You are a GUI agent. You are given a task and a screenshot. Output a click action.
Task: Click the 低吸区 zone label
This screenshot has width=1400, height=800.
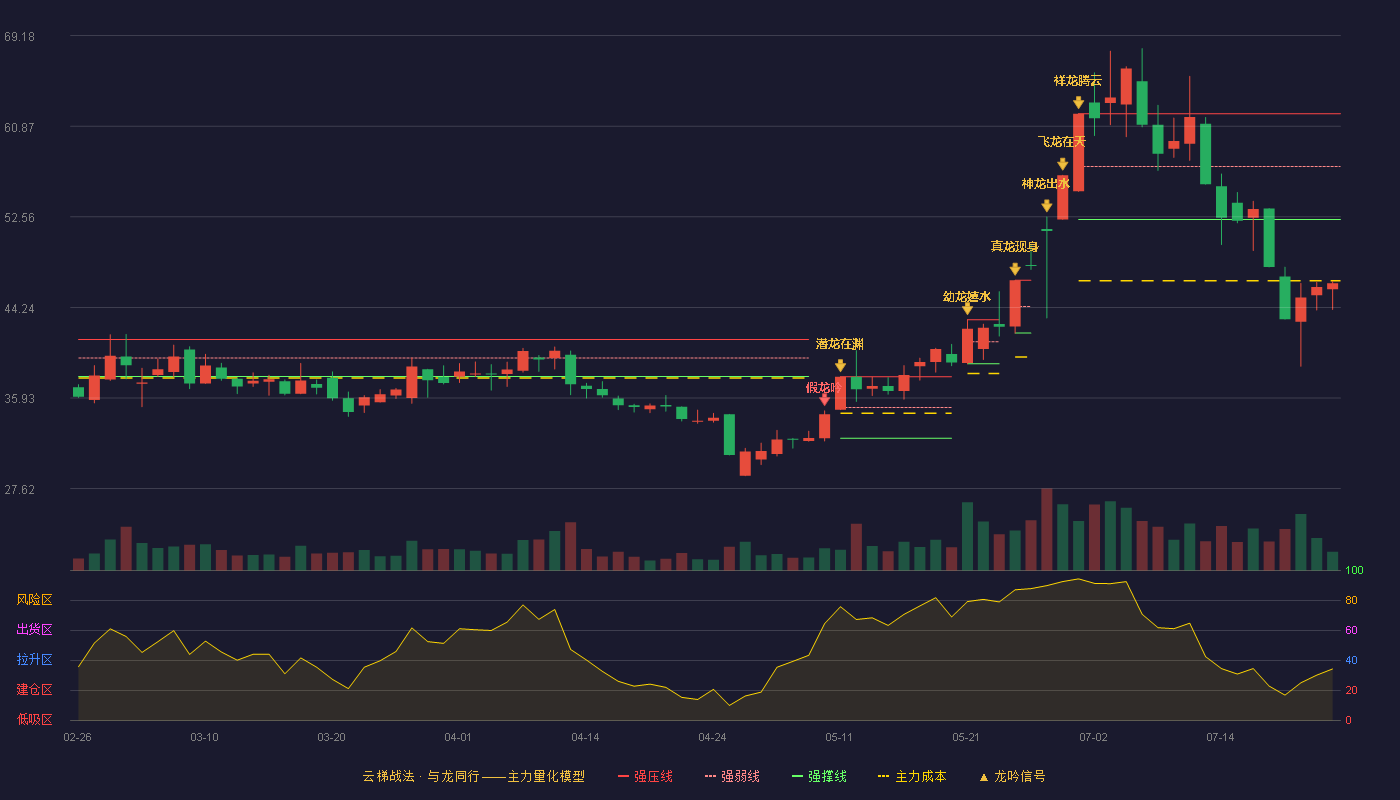tap(34, 720)
